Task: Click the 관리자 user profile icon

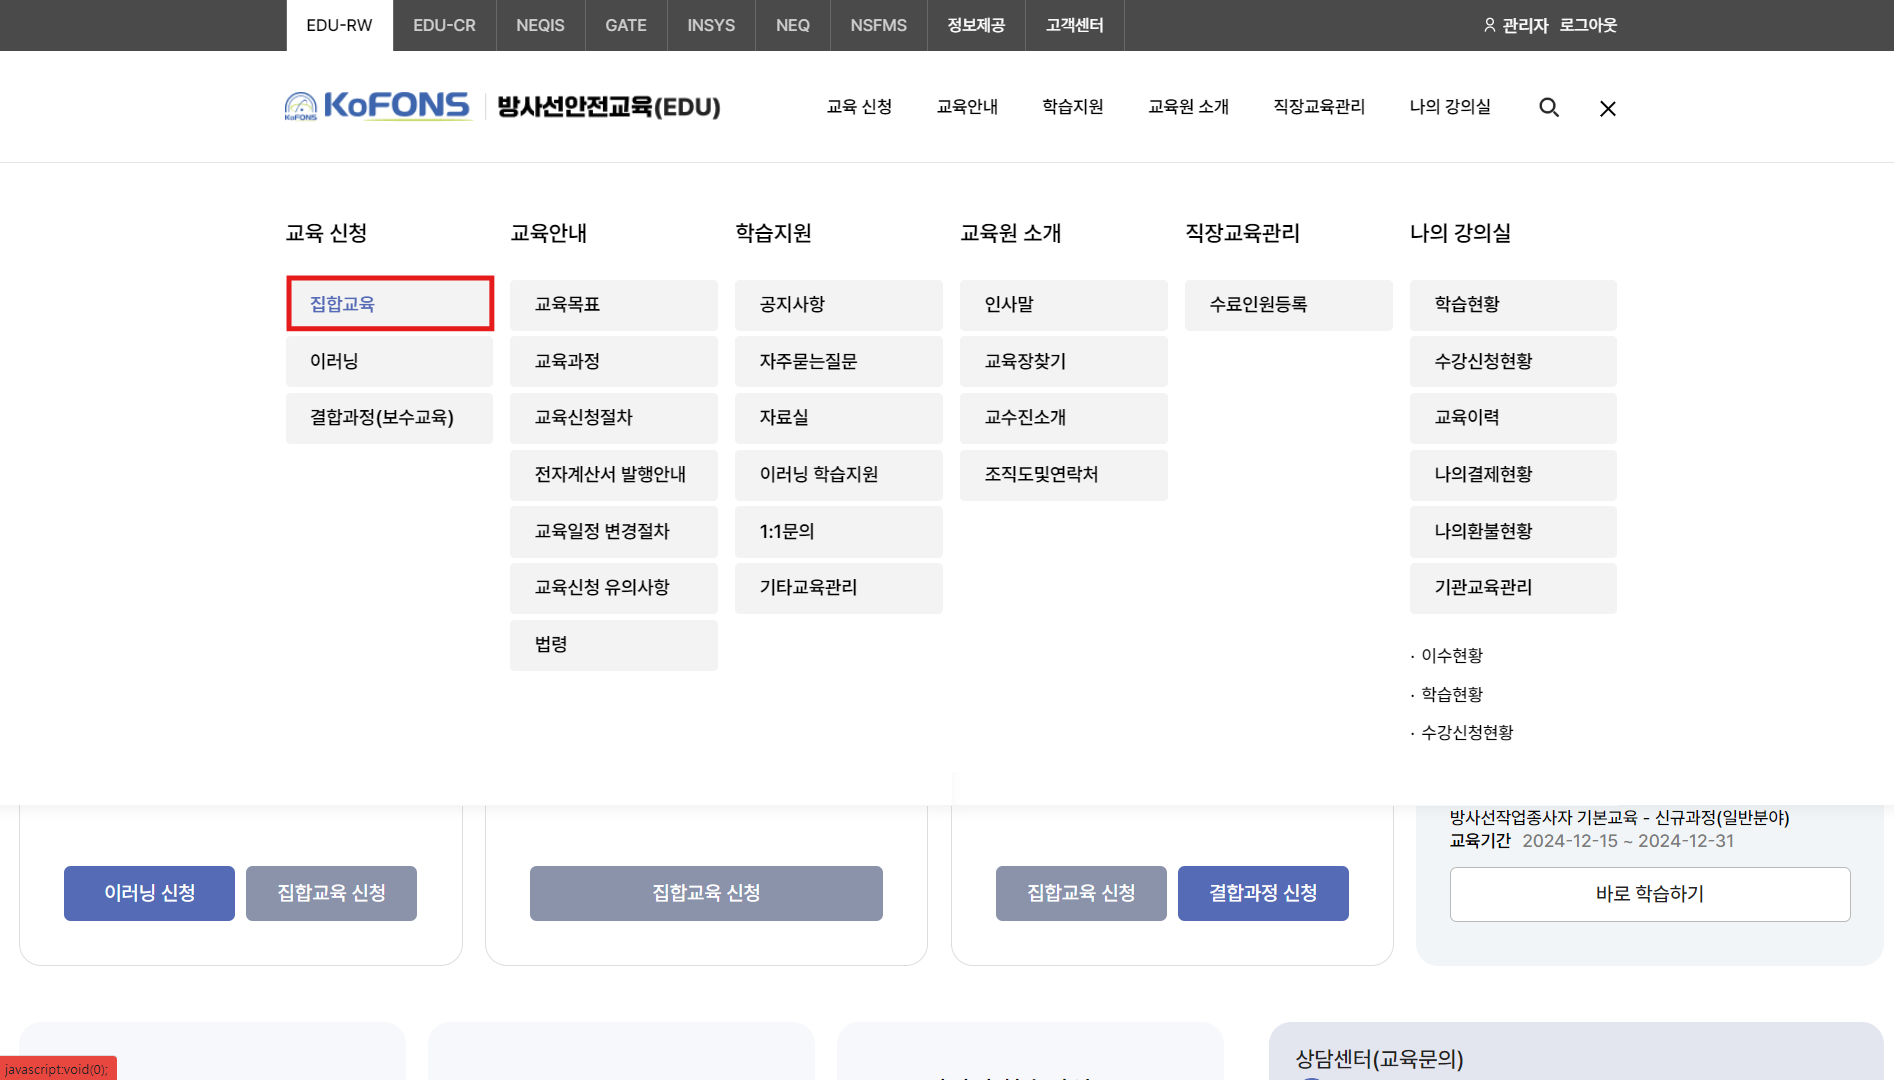Action: 1489,25
